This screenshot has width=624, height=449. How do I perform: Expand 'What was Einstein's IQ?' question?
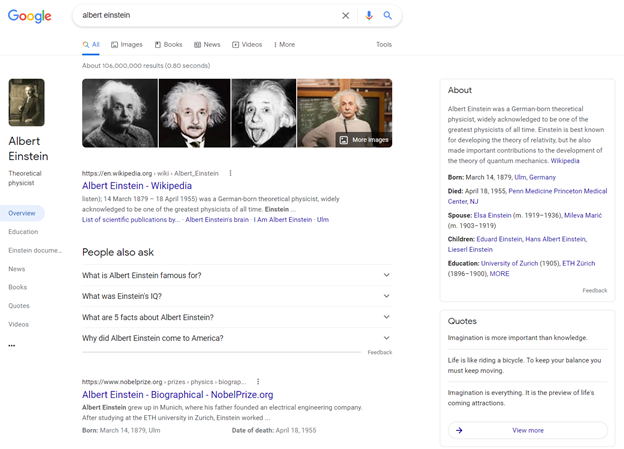click(237, 296)
